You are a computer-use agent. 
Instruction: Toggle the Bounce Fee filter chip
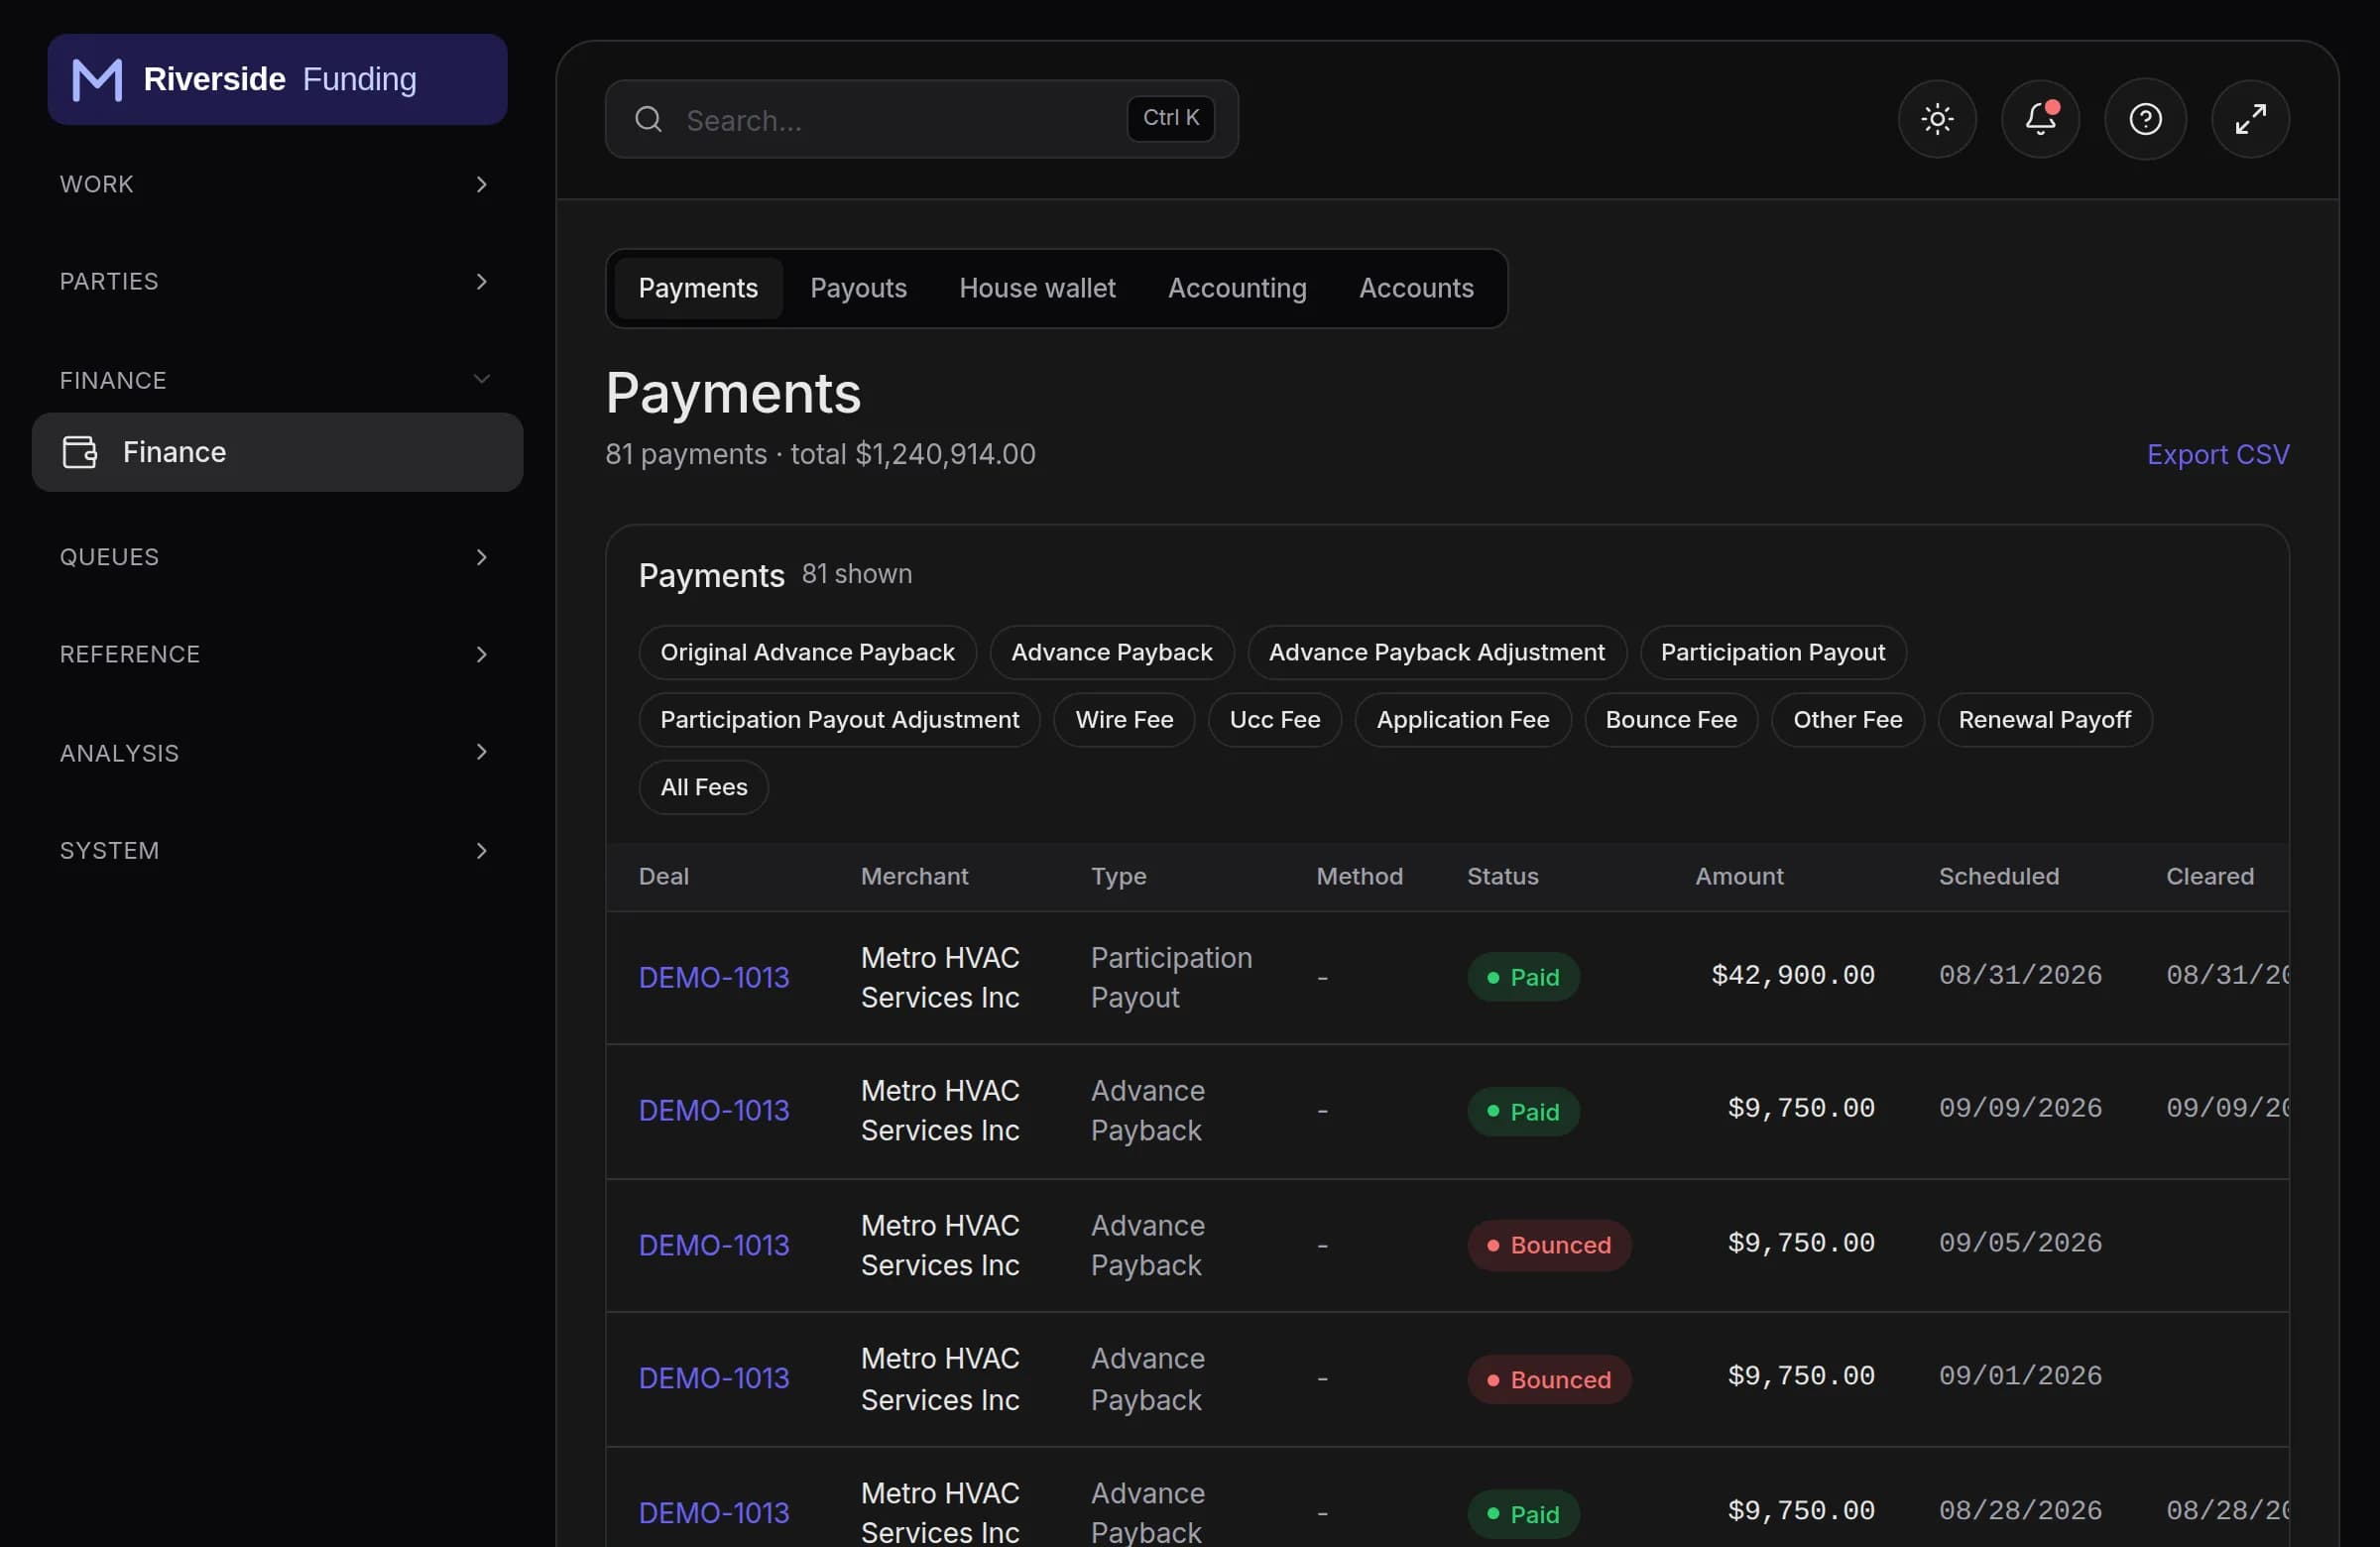point(1671,719)
